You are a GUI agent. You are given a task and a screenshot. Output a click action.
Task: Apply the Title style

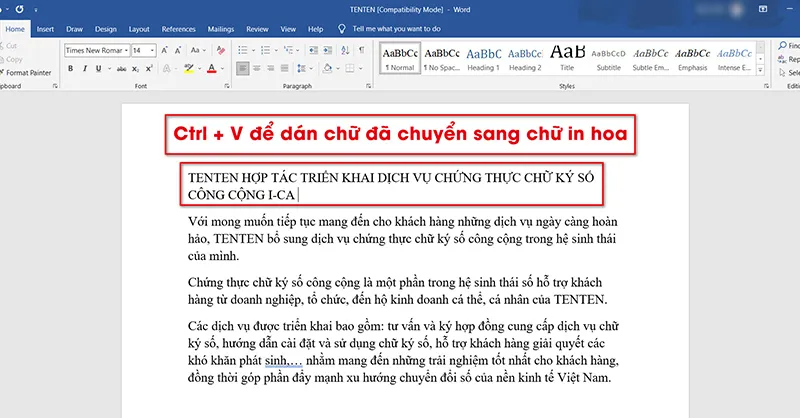pos(567,58)
